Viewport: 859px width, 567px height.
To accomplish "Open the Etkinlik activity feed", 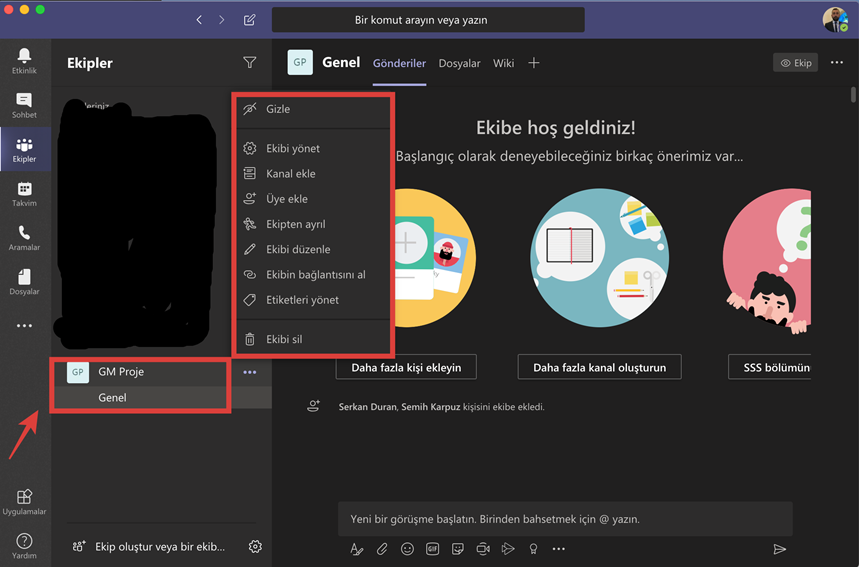I will pyautogui.click(x=24, y=61).
